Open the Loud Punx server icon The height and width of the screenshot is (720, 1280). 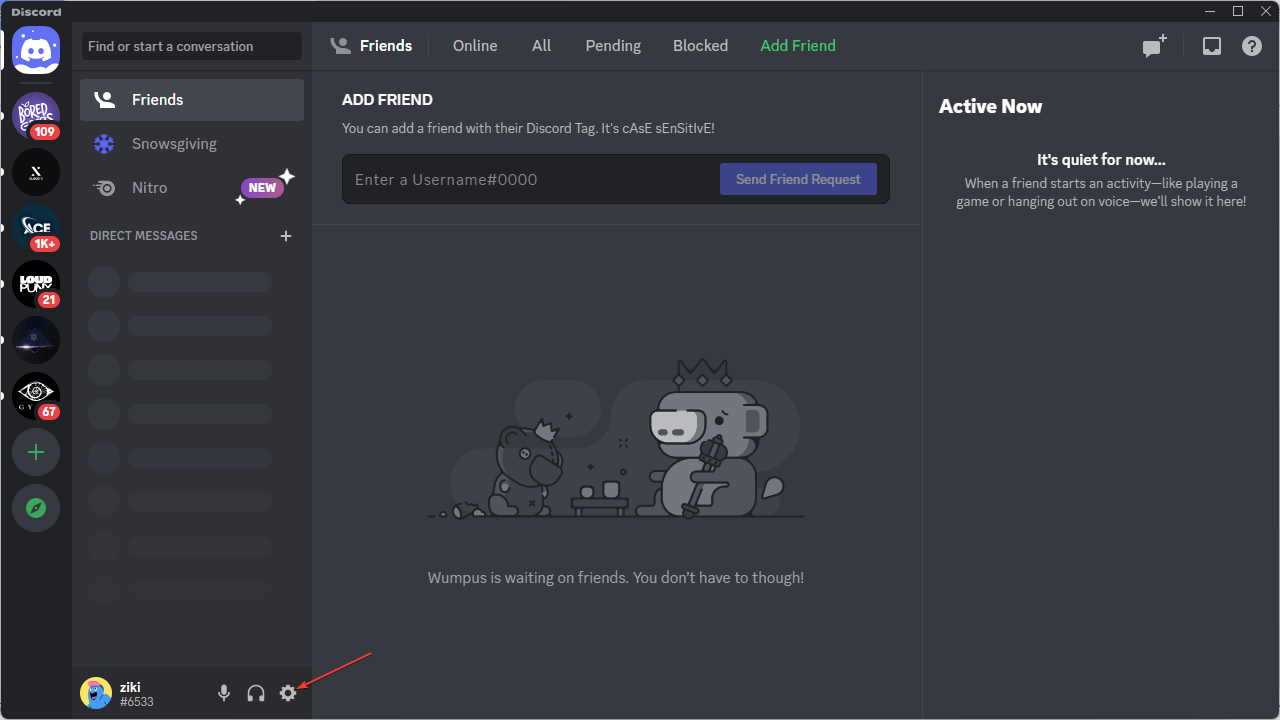(36, 284)
